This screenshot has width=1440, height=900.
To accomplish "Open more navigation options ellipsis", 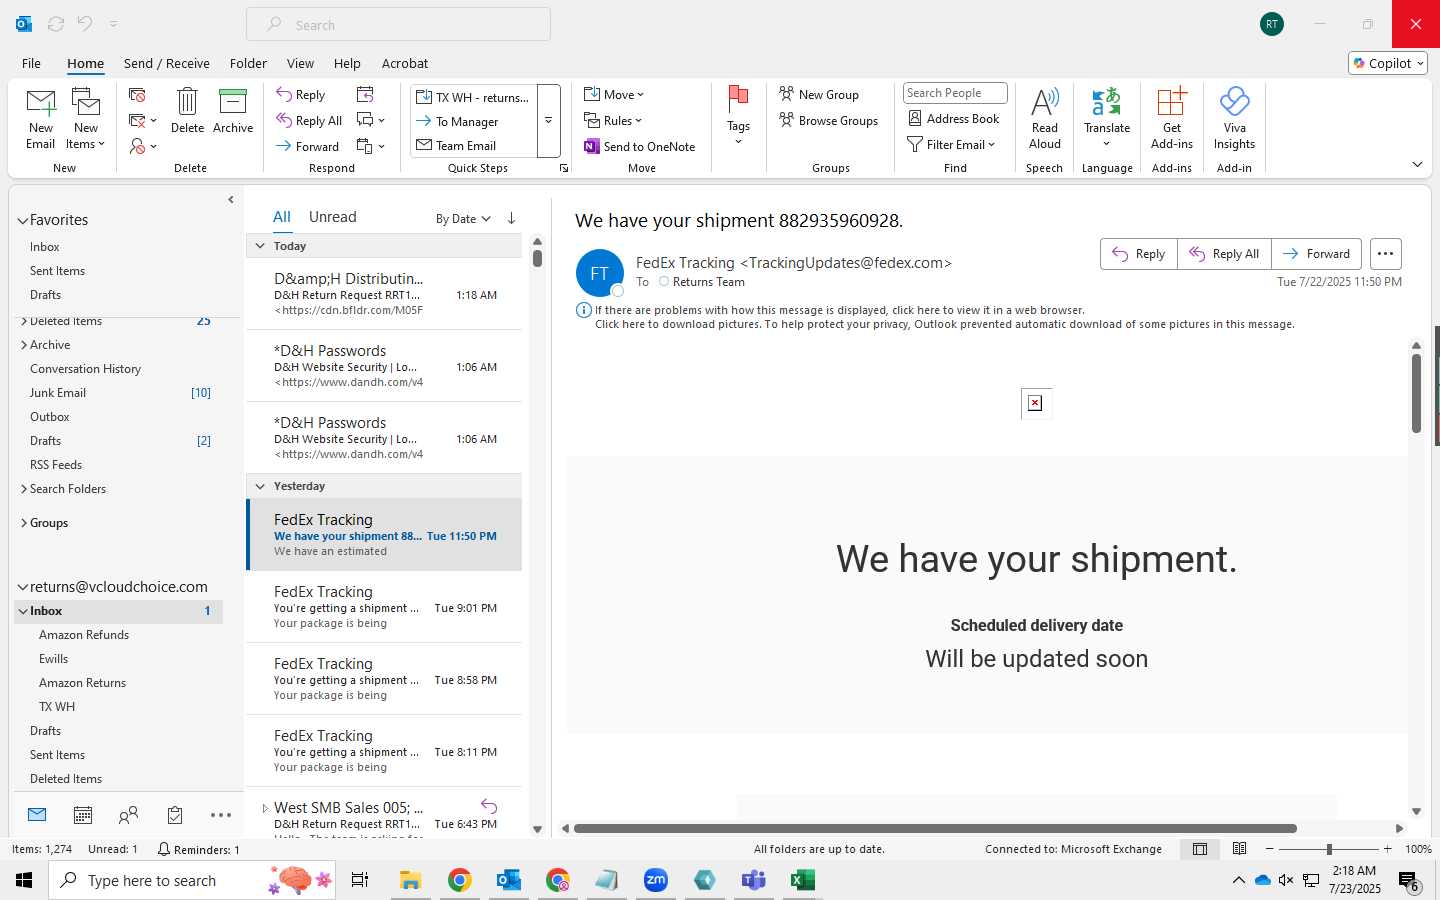I will [221, 815].
